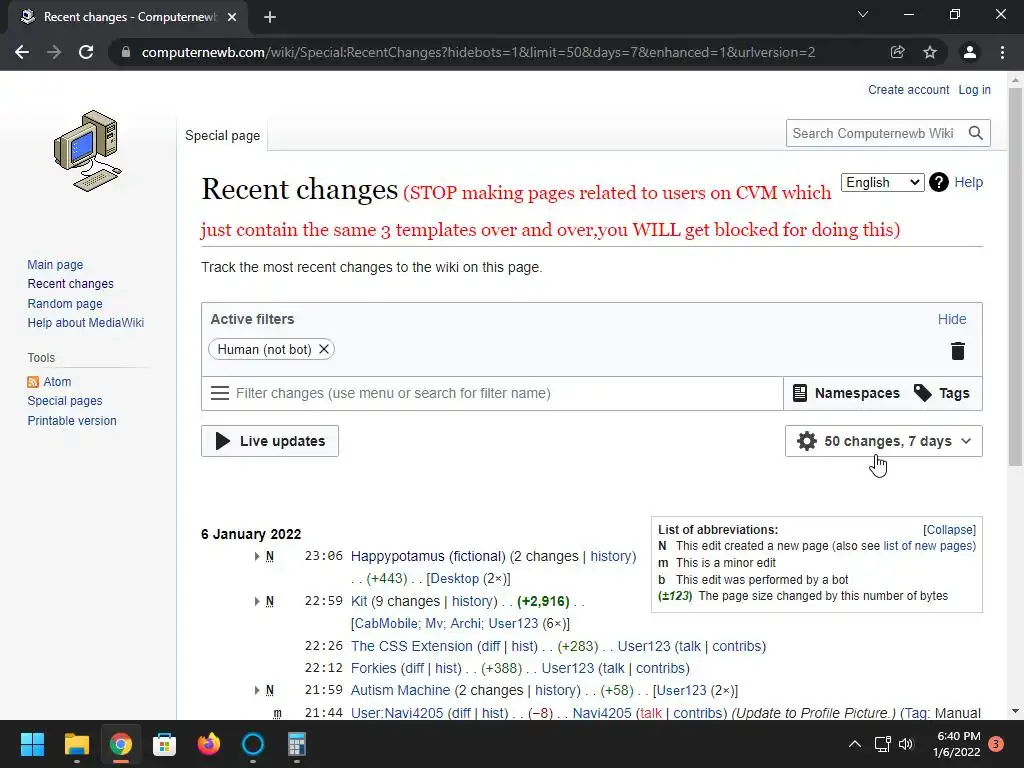Open File Explorer from taskbar
1024x768 pixels.
click(76, 744)
